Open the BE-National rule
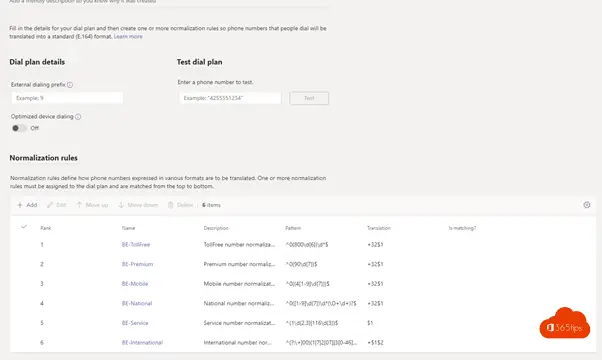The height and width of the screenshot is (360, 602). tap(137, 303)
